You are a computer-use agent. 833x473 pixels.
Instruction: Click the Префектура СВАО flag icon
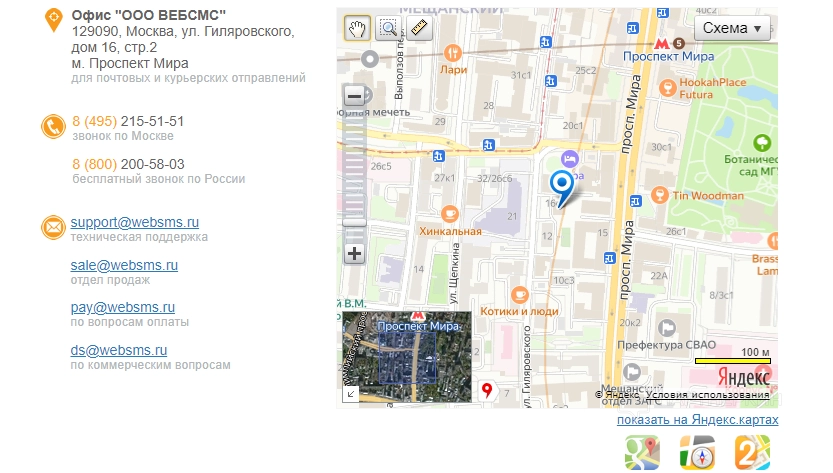(x=666, y=327)
